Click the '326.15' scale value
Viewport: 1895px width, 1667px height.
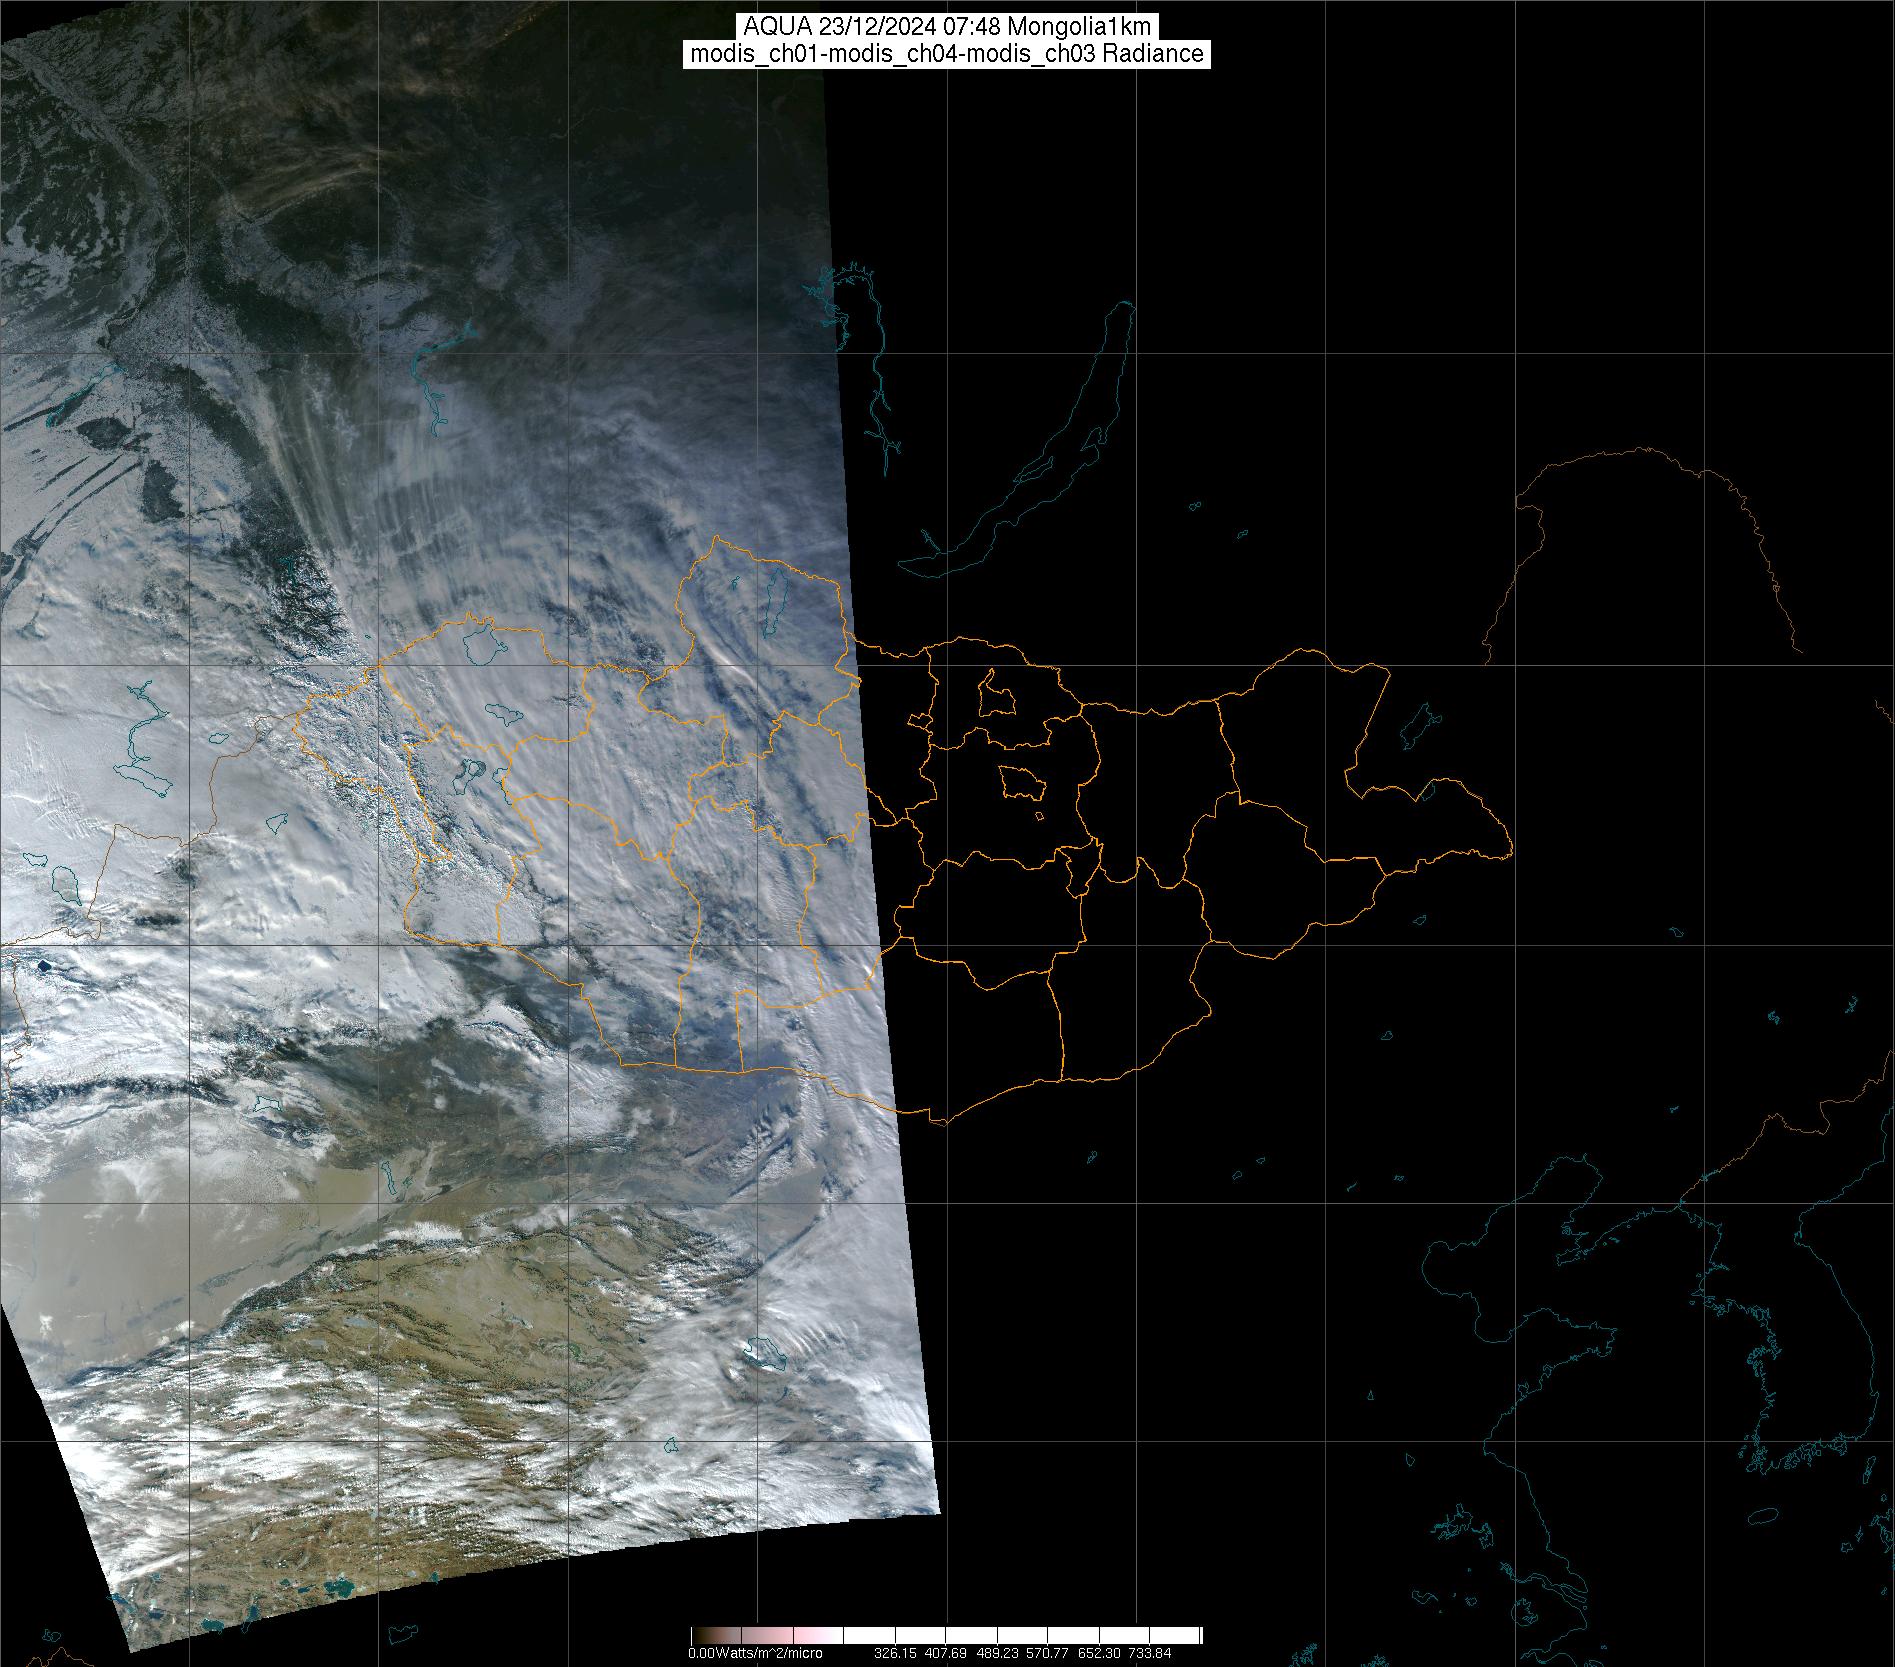pyautogui.click(x=896, y=1653)
